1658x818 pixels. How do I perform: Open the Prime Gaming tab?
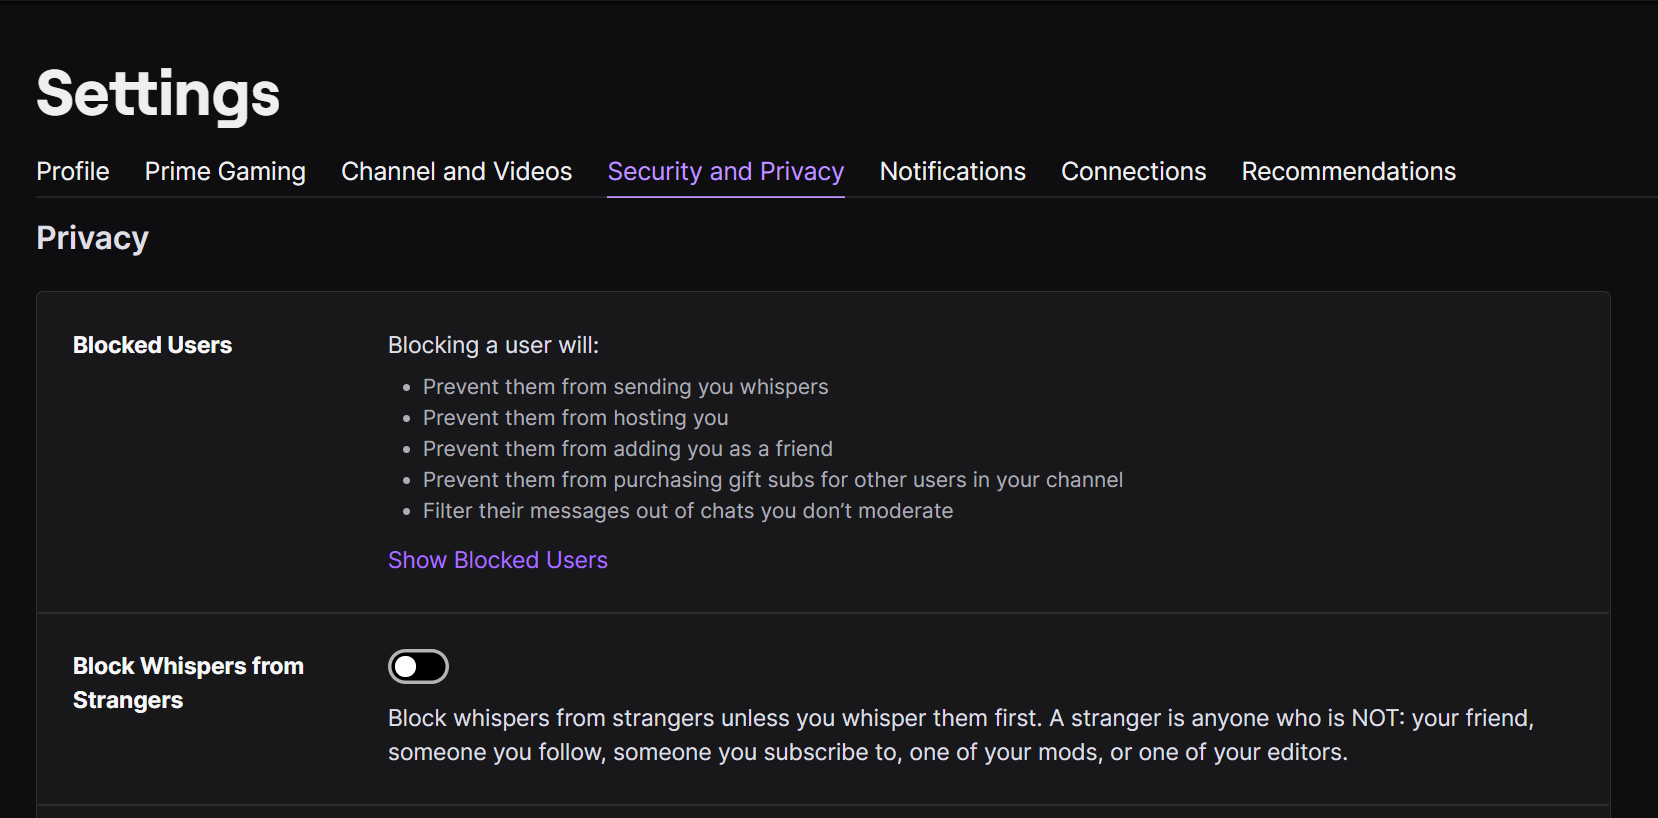[x=225, y=171]
